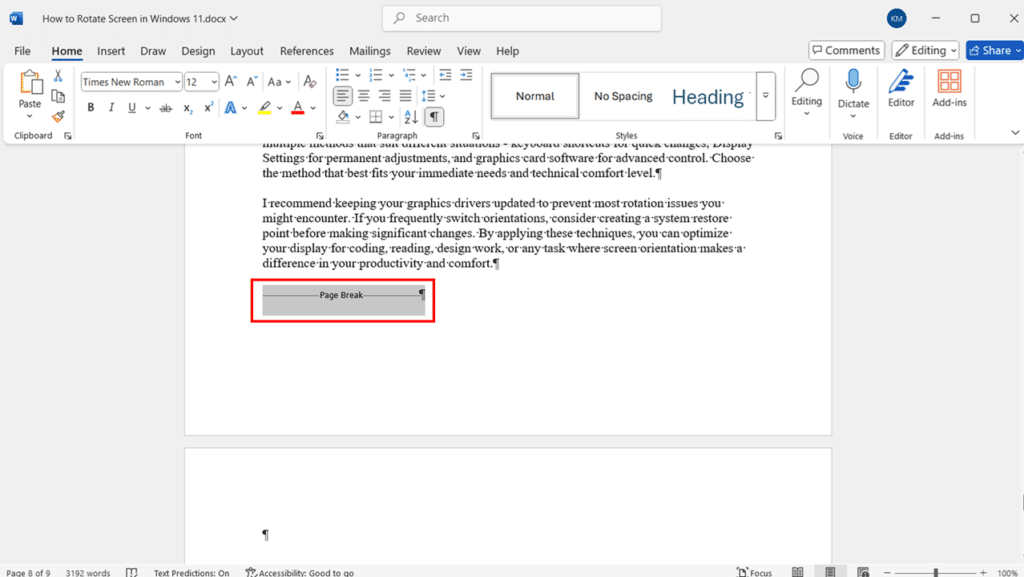Toggle show/hide paragraph marks

coord(434,116)
